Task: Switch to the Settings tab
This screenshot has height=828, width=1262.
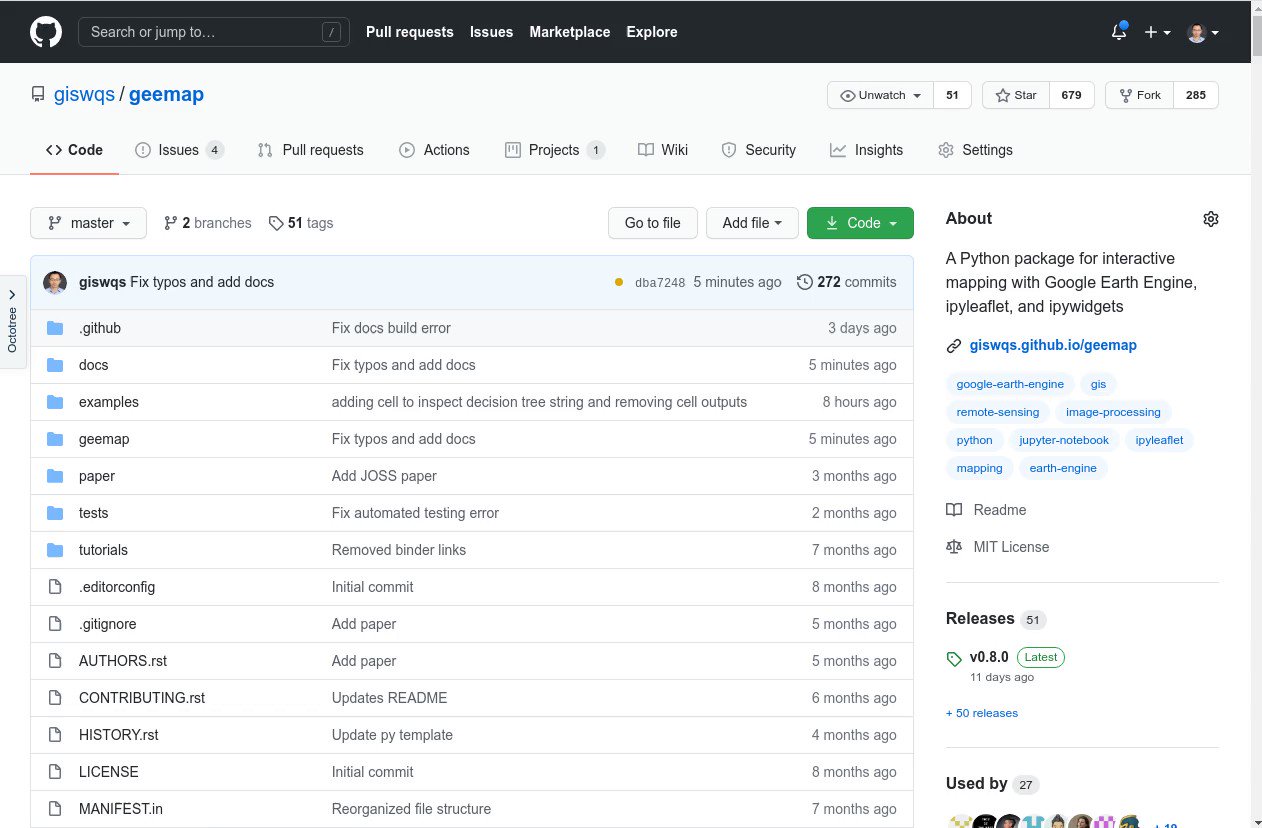Action: [x=975, y=150]
